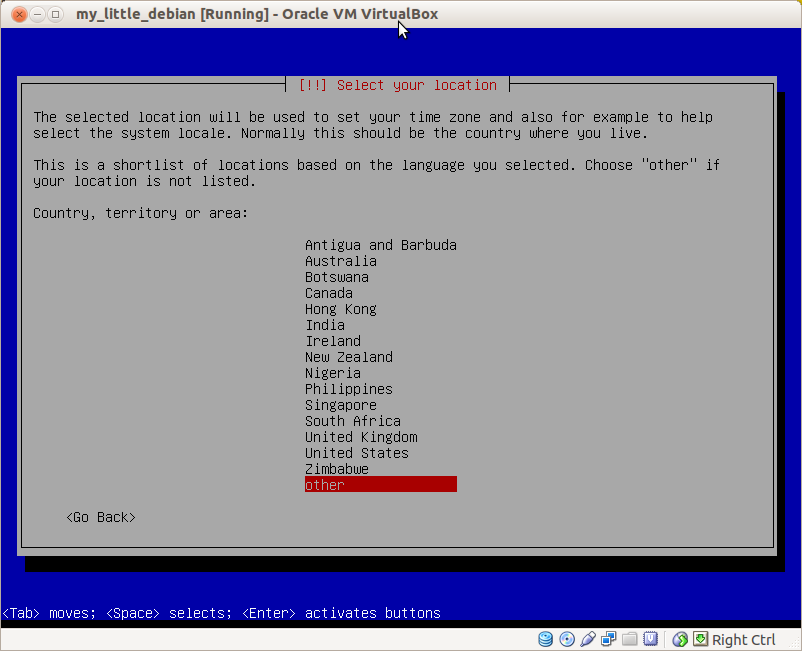Pick Zimbabwe in the country list
802x651 pixels.
point(381,469)
